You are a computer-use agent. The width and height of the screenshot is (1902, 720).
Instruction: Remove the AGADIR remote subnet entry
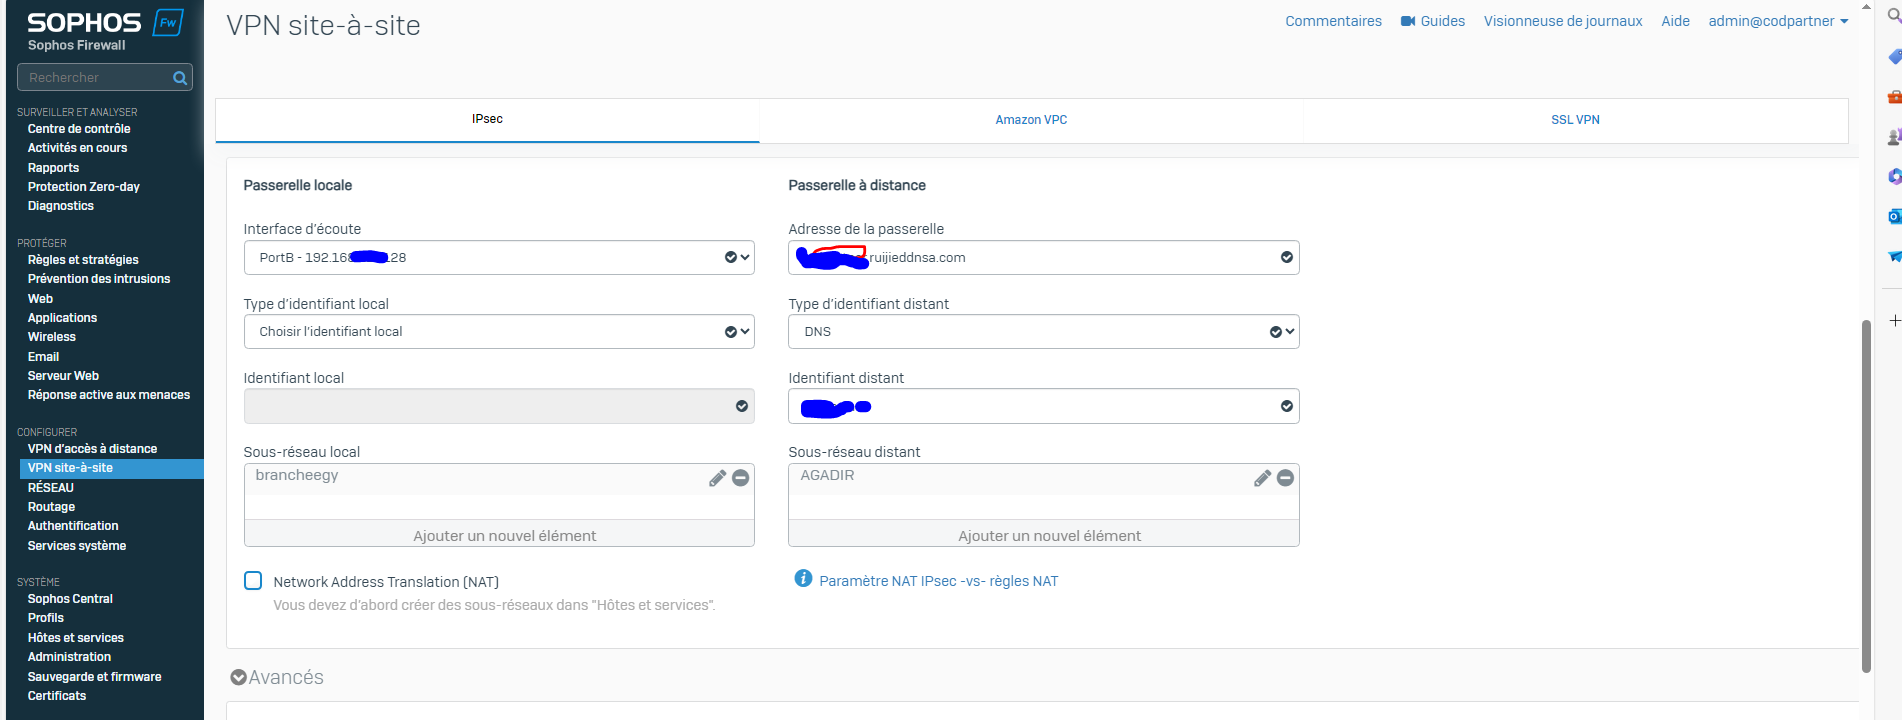(x=1286, y=478)
